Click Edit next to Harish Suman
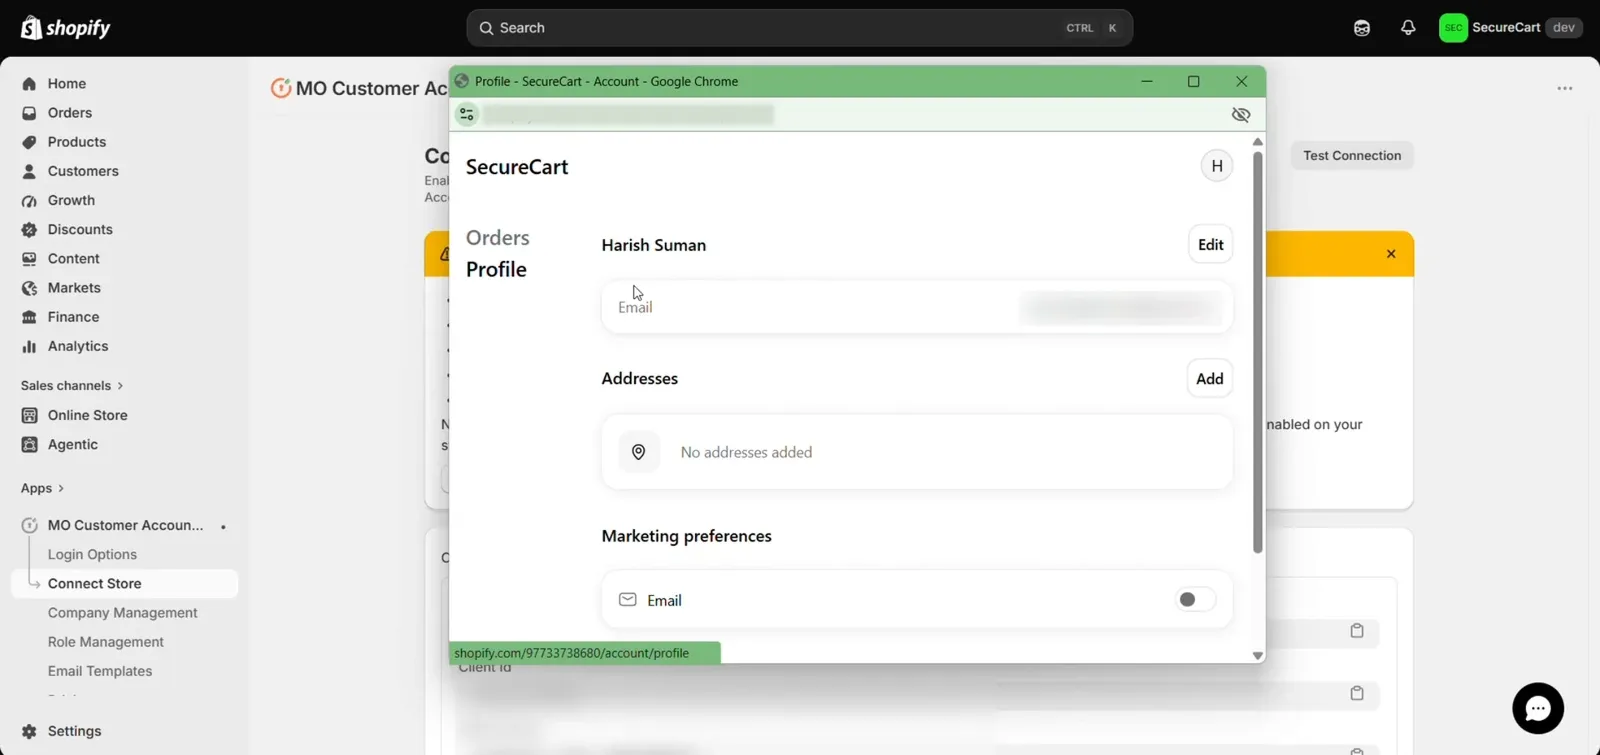Screen dimensions: 1600x755 pos(1211,245)
